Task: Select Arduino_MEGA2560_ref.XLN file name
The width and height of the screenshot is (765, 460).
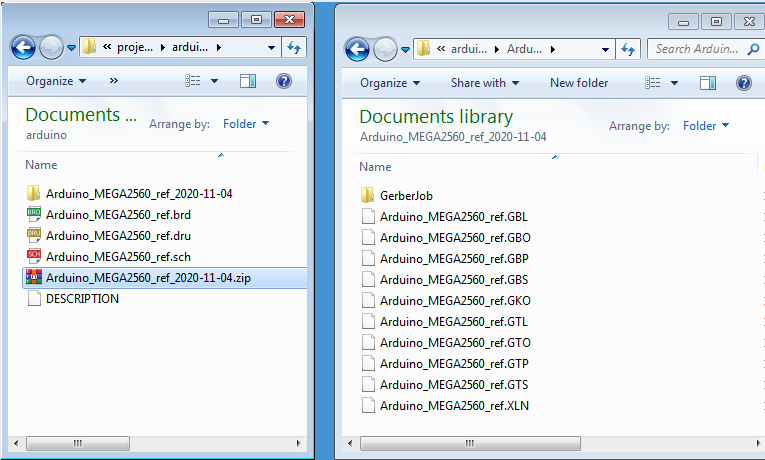Action: pyautogui.click(x=454, y=406)
